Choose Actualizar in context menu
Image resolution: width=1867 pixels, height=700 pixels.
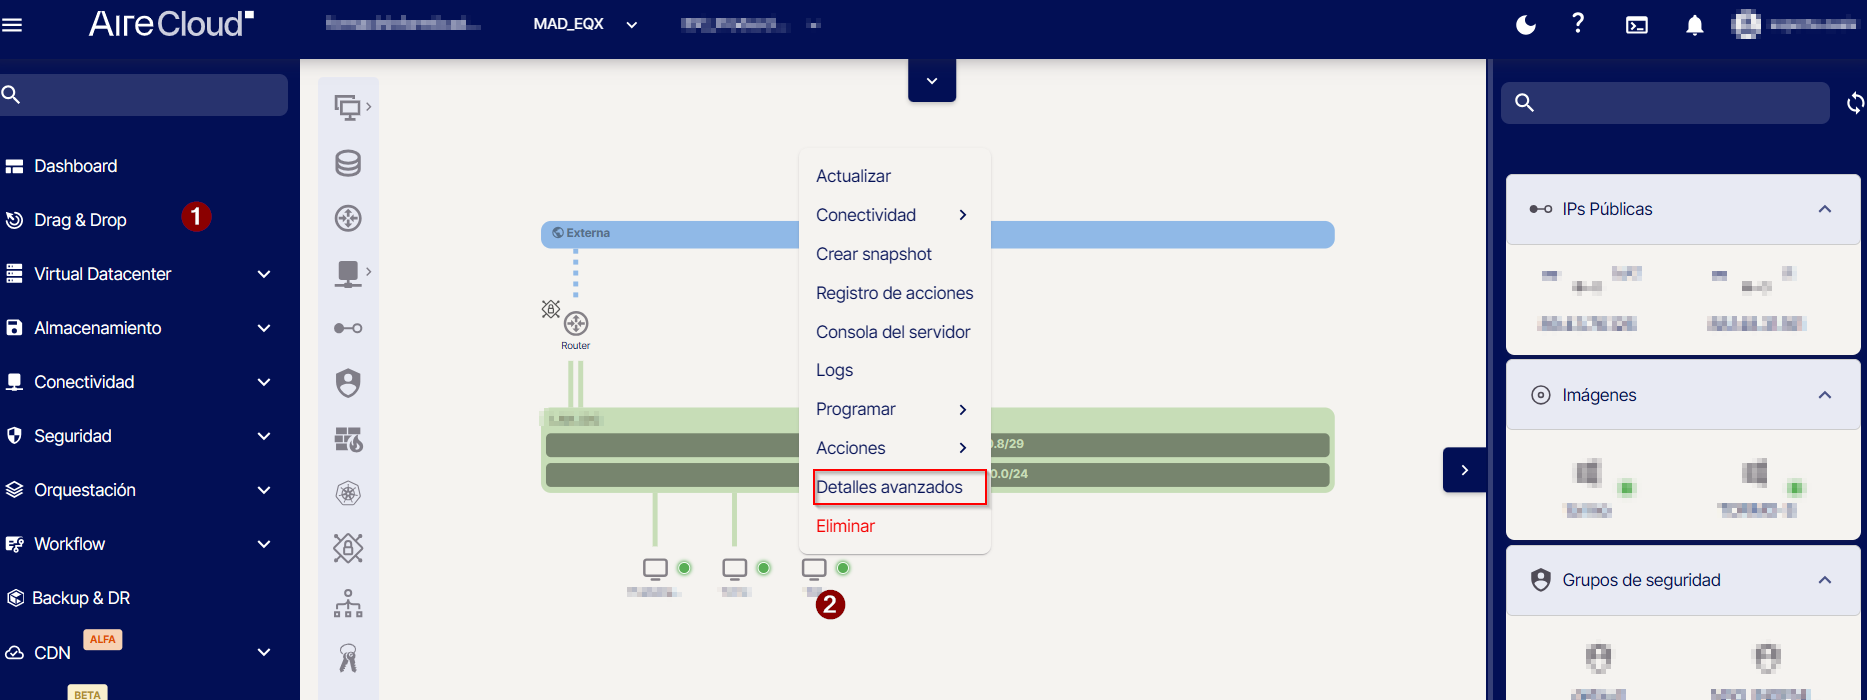coord(853,176)
